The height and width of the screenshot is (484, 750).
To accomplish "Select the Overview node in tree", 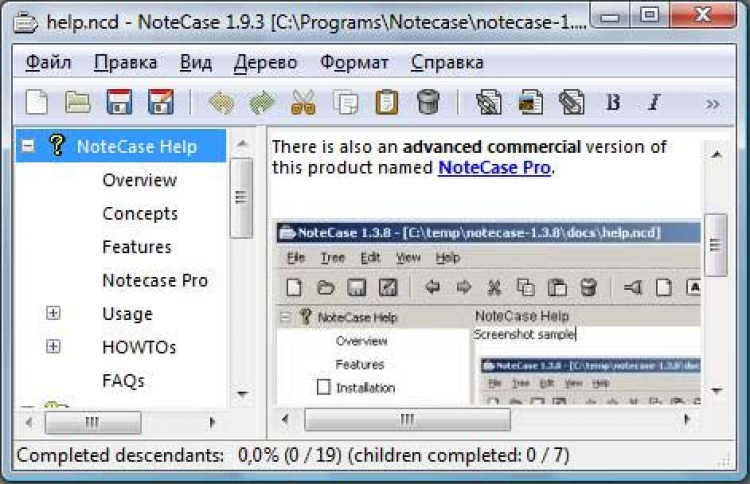I will (140, 180).
